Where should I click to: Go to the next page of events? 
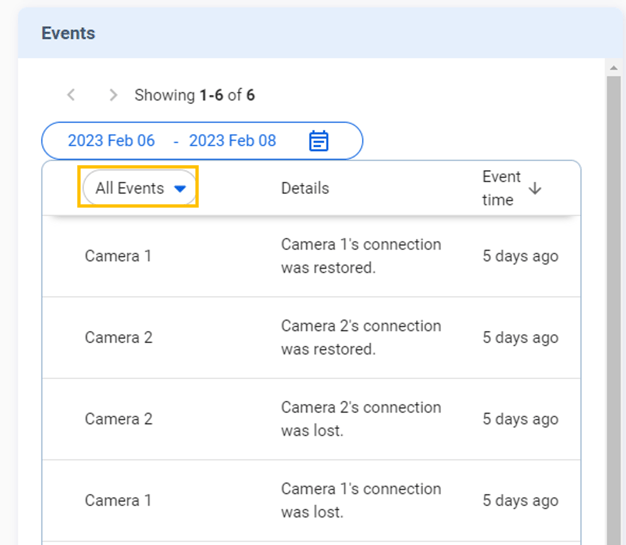pos(113,95)
